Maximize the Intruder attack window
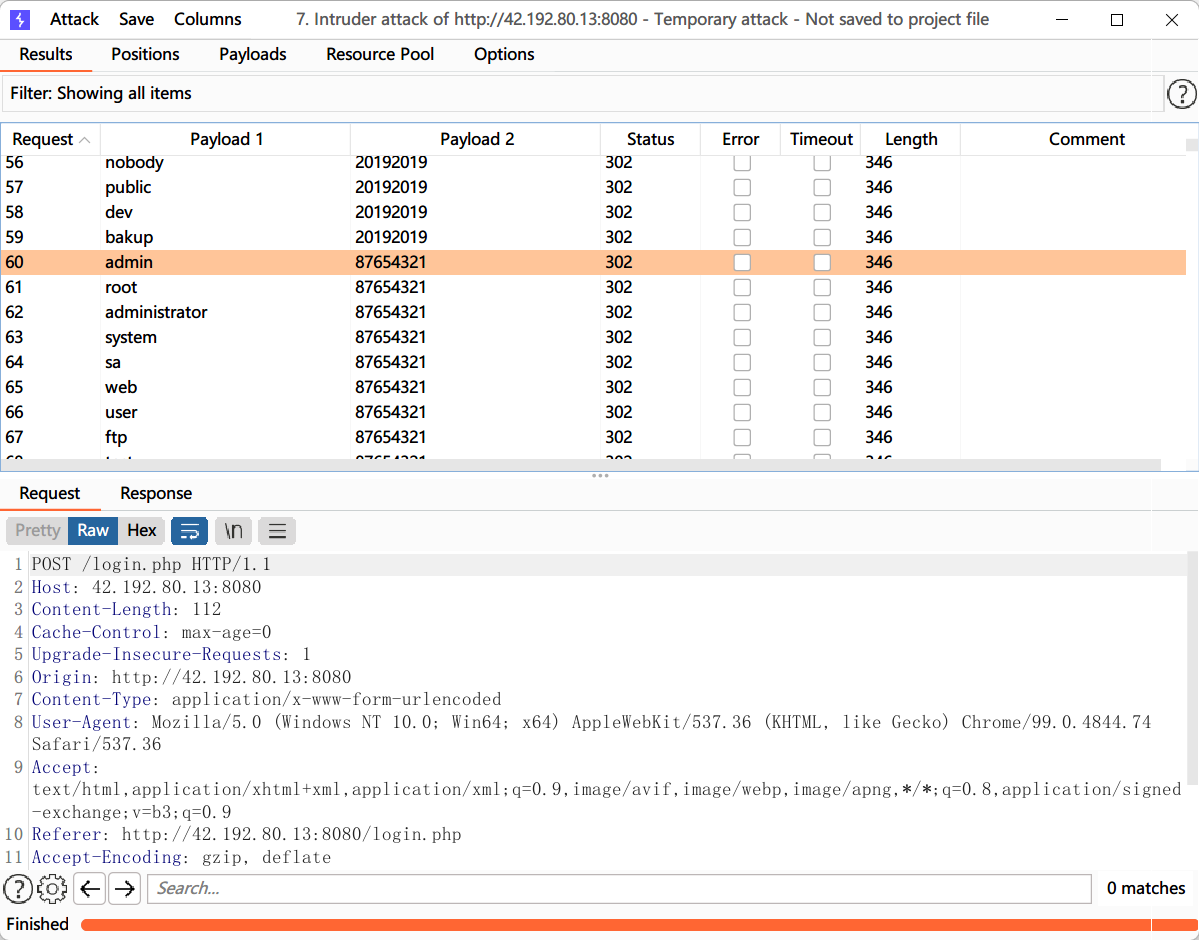Viewport: 1199px width, 940px height. (x=1116, y=20)
